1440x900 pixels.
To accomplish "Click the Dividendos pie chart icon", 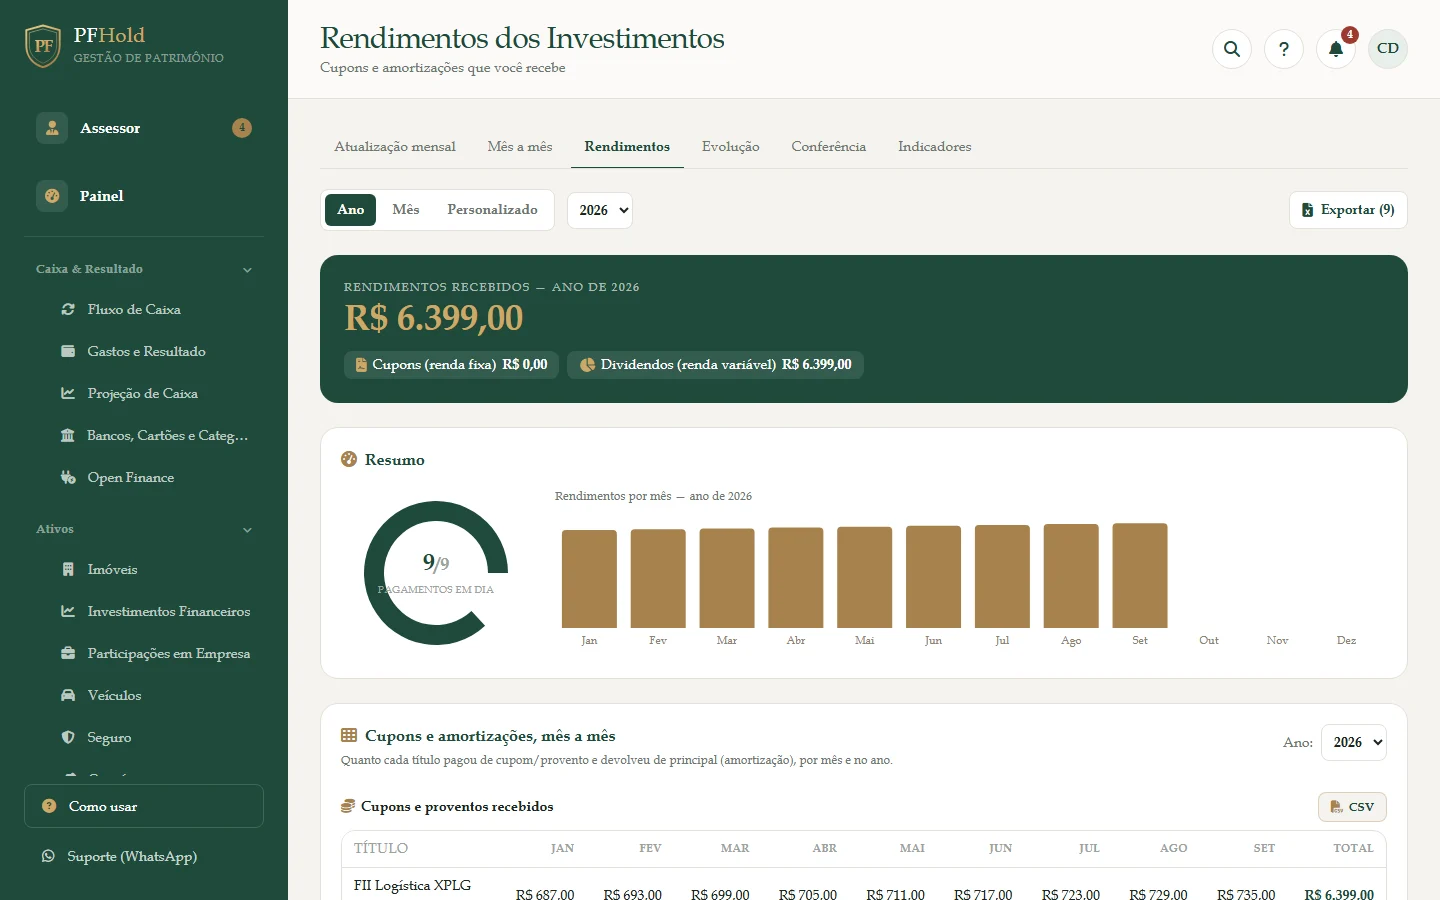I will pos(588,365).
